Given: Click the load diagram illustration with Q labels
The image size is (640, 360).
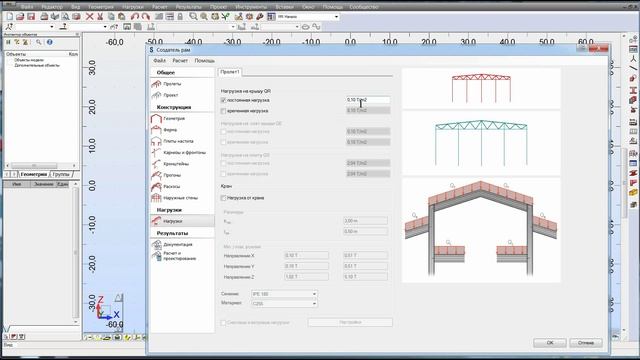Looking at the screenshot, I should pos(481,230).
